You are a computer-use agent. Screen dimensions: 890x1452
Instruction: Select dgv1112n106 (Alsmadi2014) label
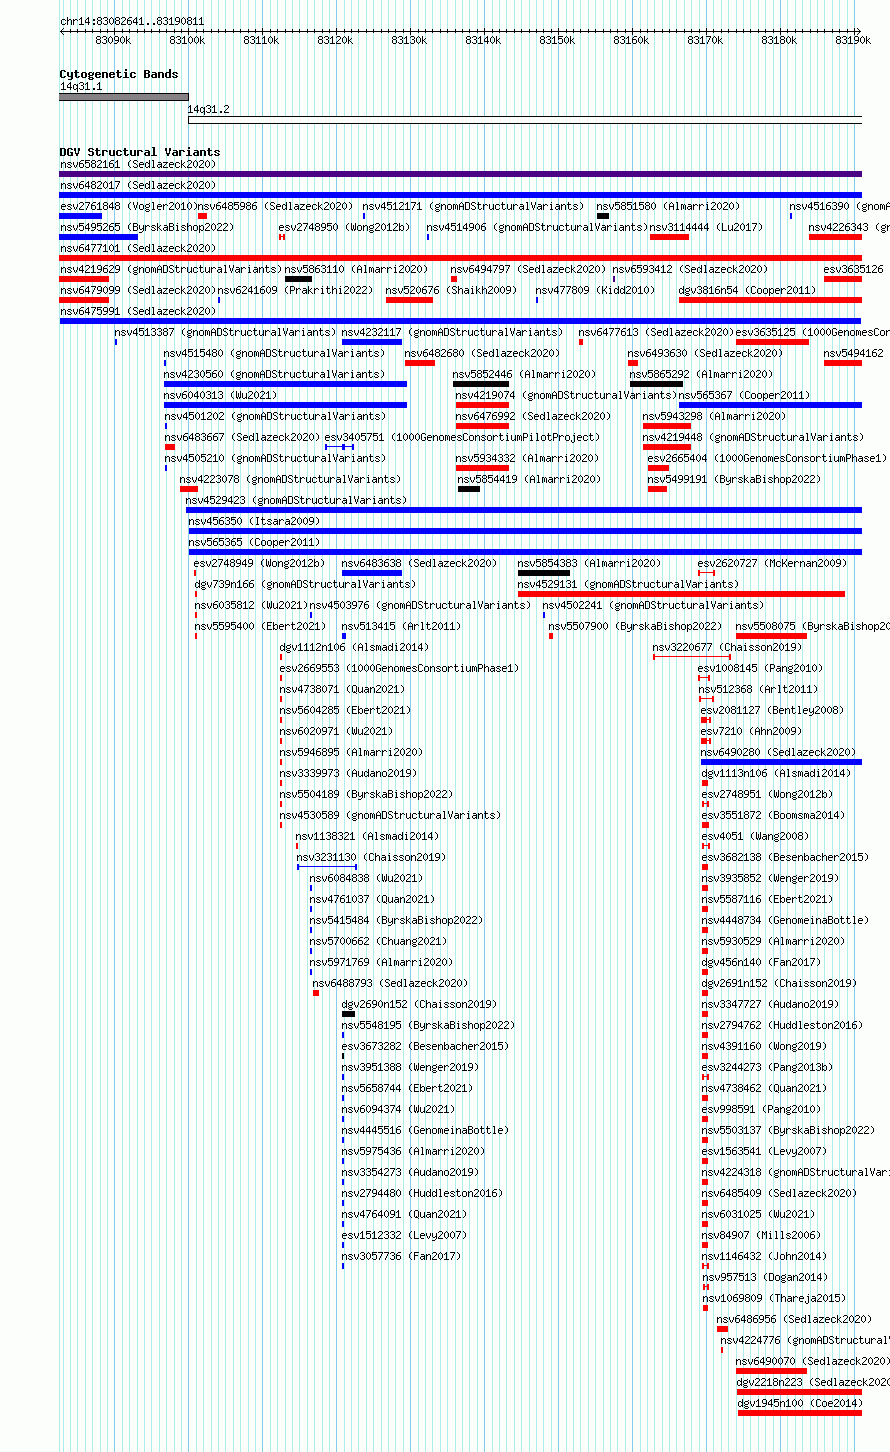pyautogui.click(x=354, y=647)
